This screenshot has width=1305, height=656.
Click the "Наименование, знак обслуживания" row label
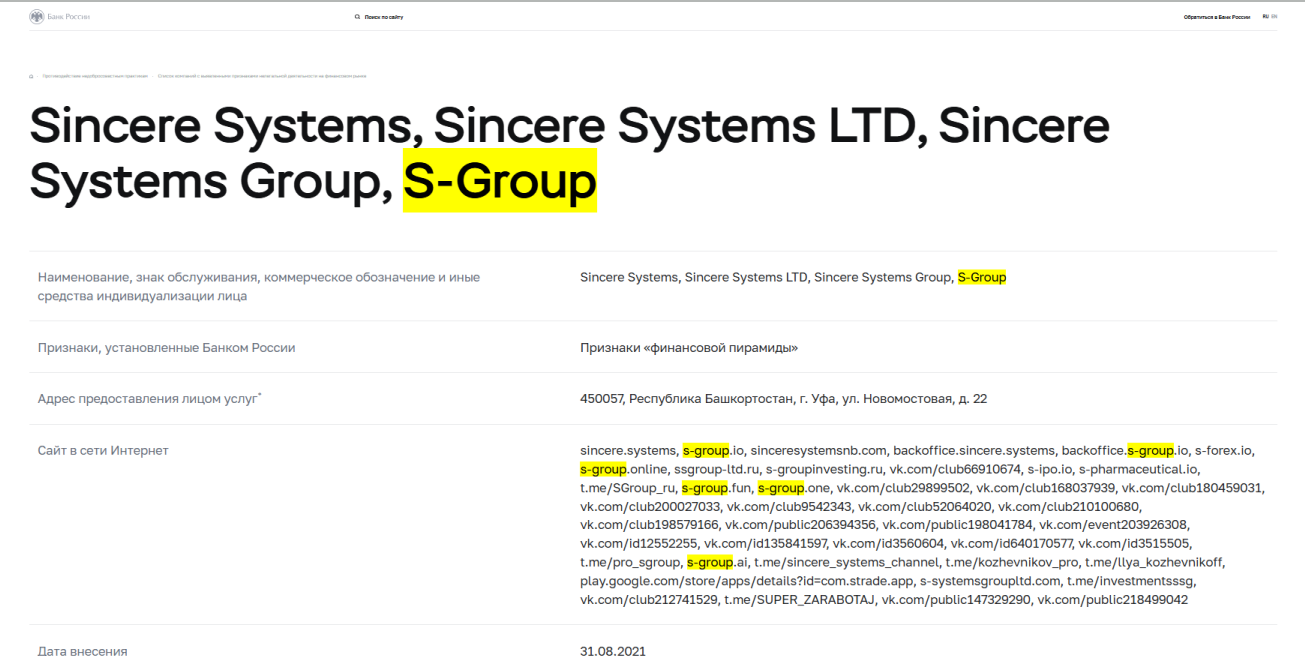point(258,286)
